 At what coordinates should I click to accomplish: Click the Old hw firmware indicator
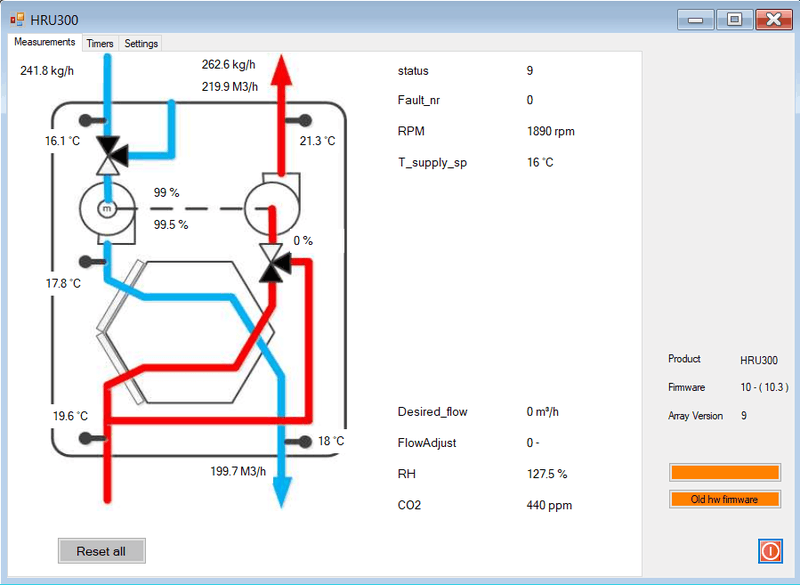[724, 499]
